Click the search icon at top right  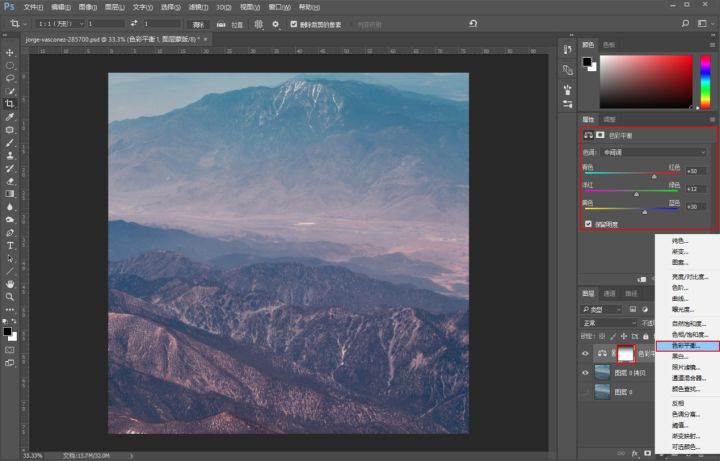point(684,23)
